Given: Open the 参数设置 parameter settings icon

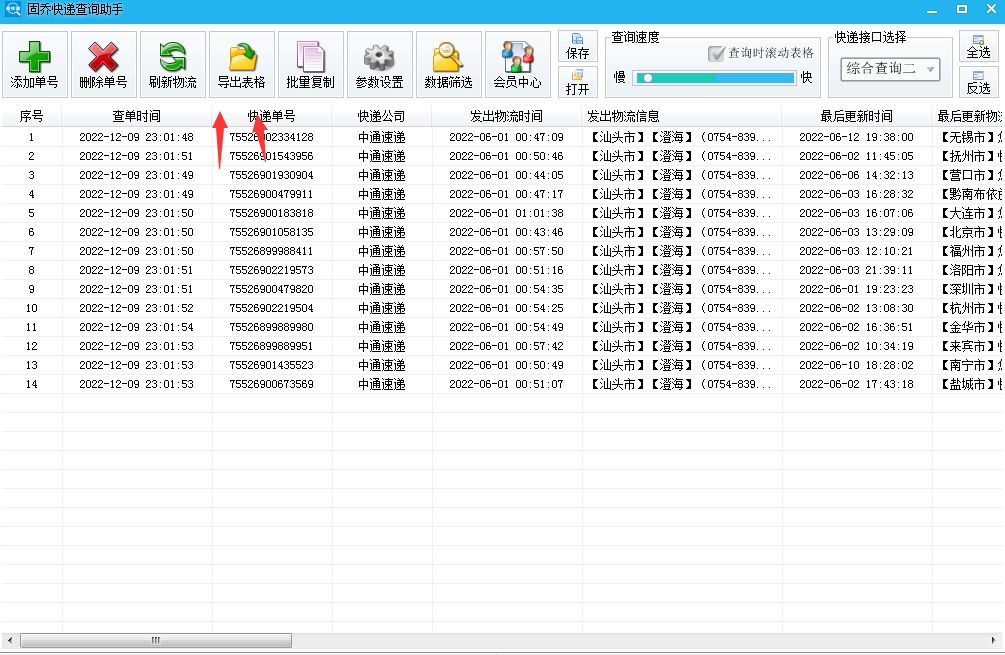Looking at the screenshot, I should [x=379, y=62].
